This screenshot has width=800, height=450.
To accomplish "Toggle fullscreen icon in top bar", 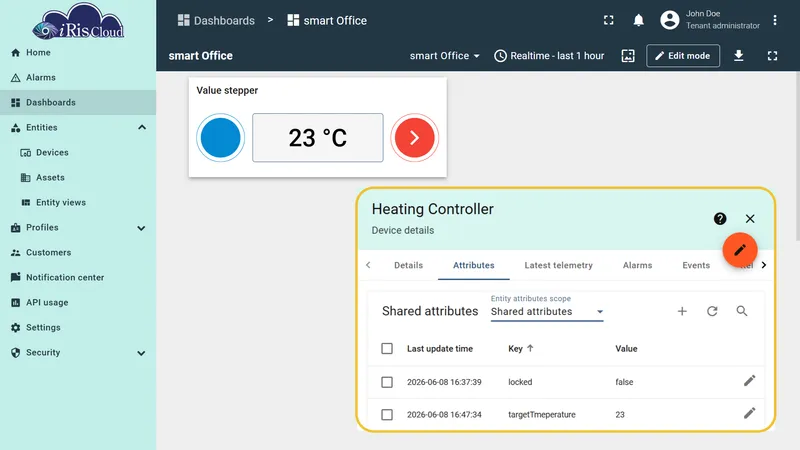I will (x=608, y=20).
